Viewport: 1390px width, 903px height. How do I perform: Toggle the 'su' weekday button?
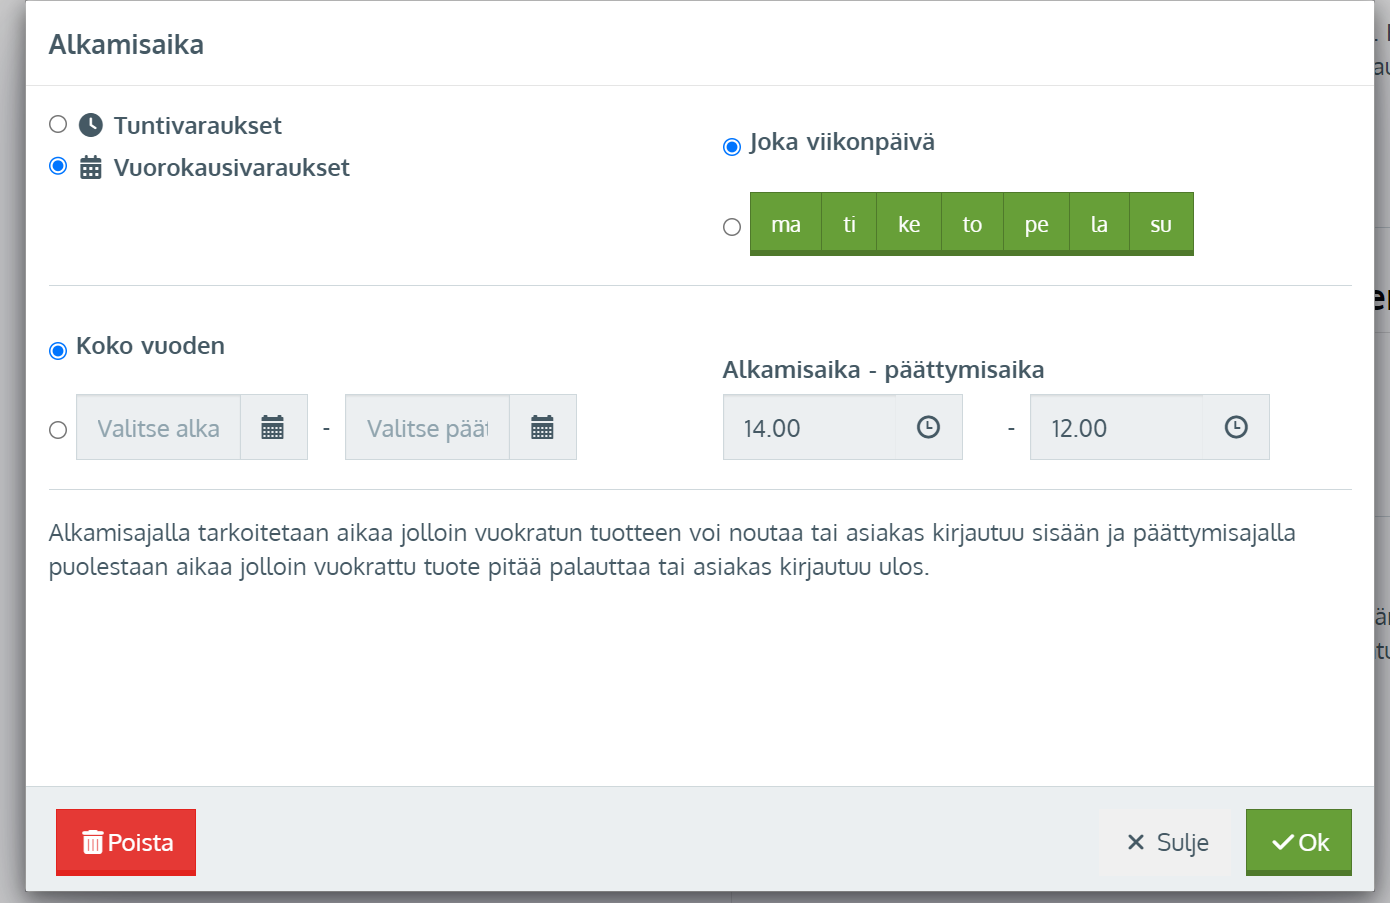tap(1160, 224)
